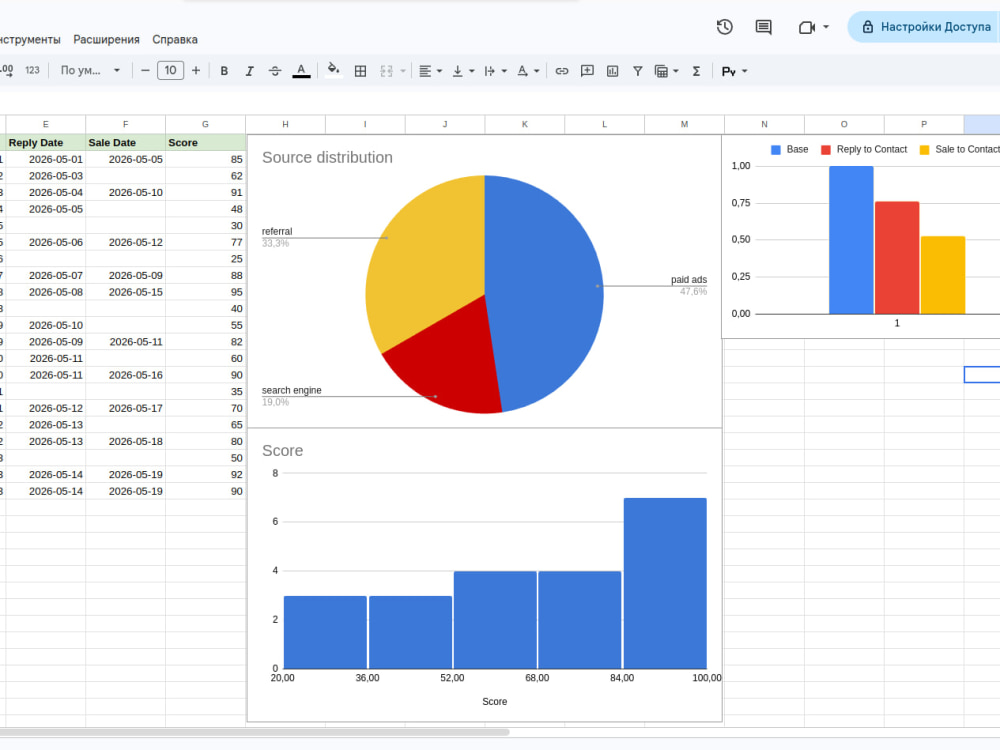Image resolution: width=1000 pixels, height=750 pixels.
Task: Increase font size with plus button
Action: click(196, 71)
